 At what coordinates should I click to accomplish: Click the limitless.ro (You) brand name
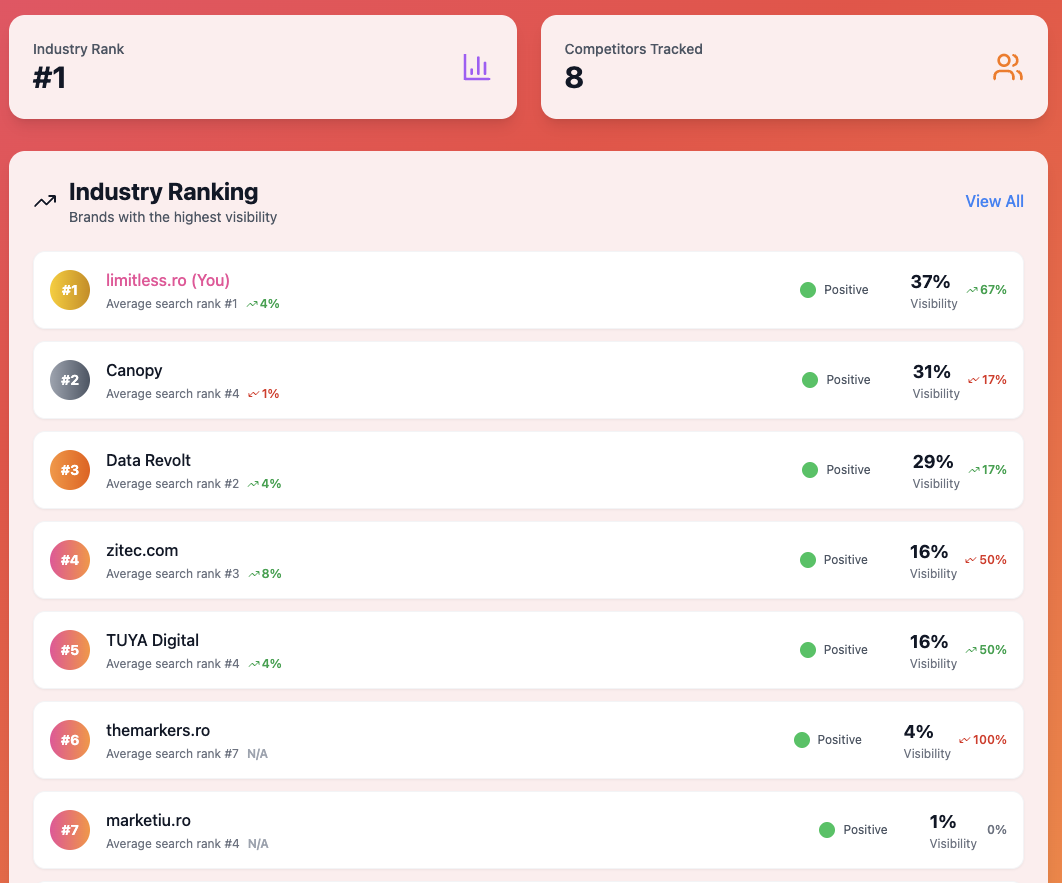pos(168,281)
